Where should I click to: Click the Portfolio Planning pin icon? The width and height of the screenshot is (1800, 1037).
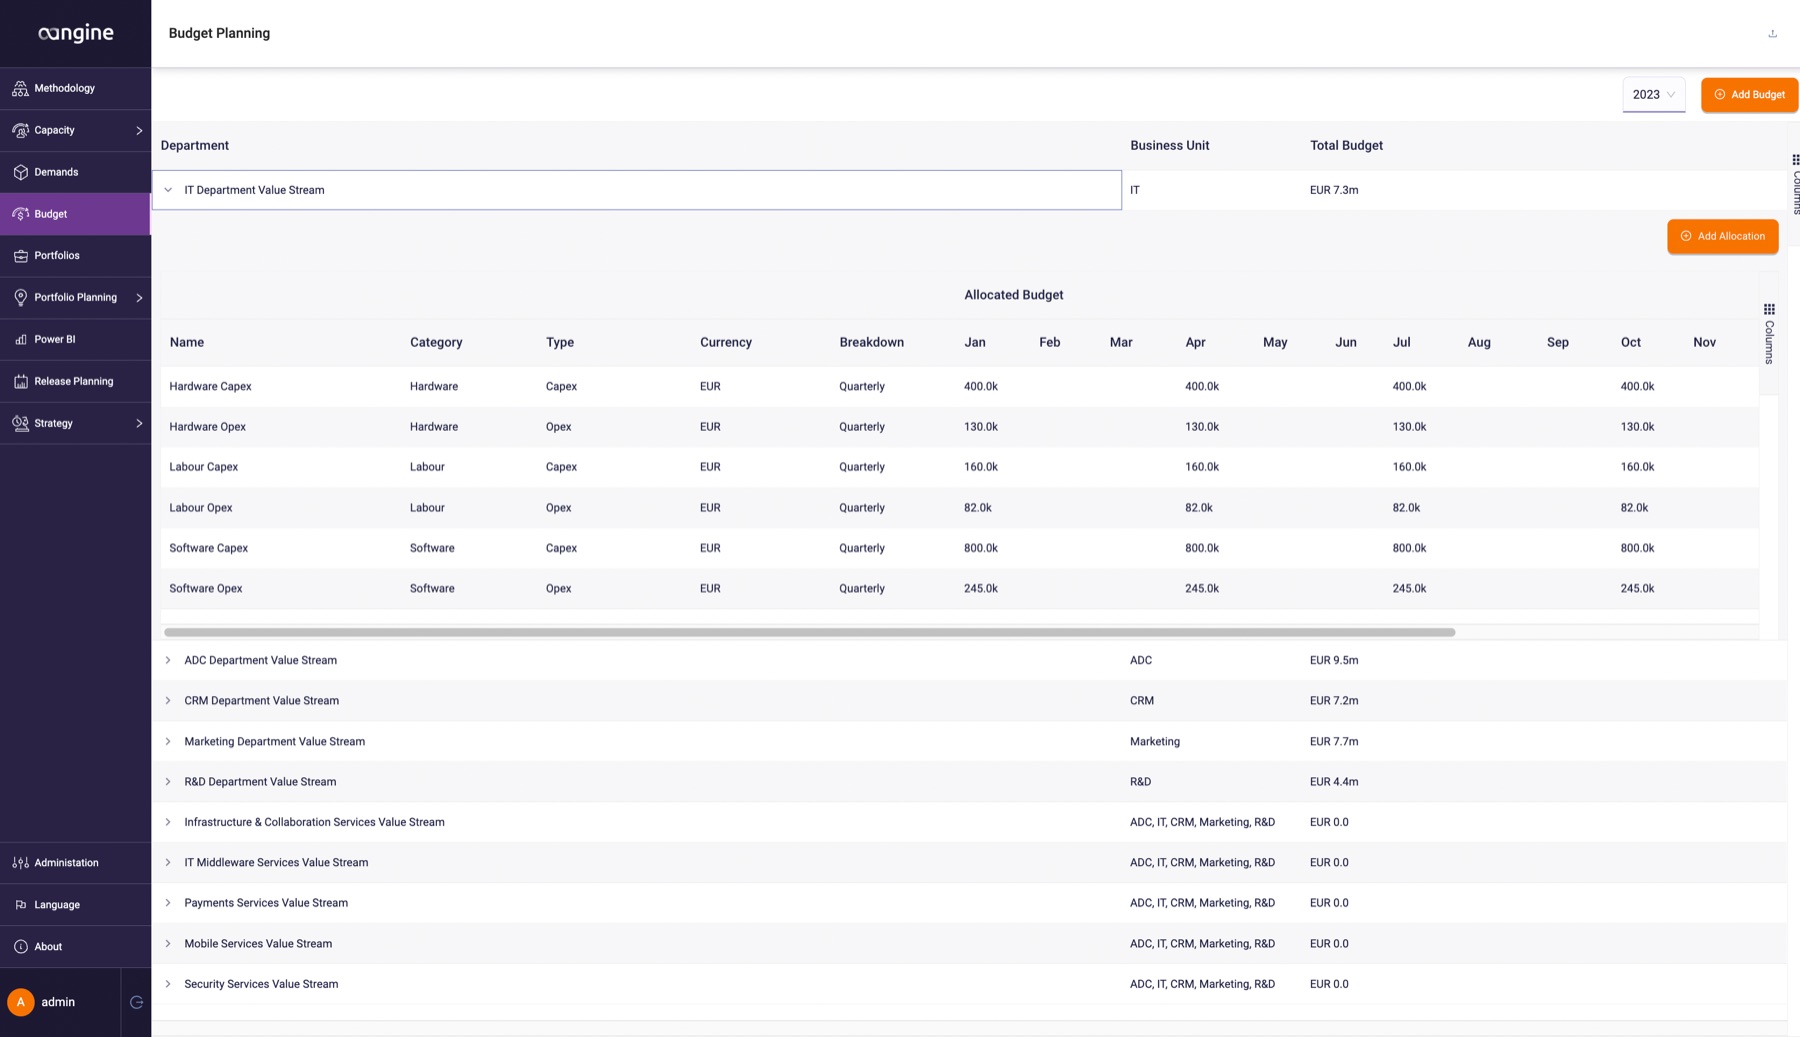click(20, 298)
